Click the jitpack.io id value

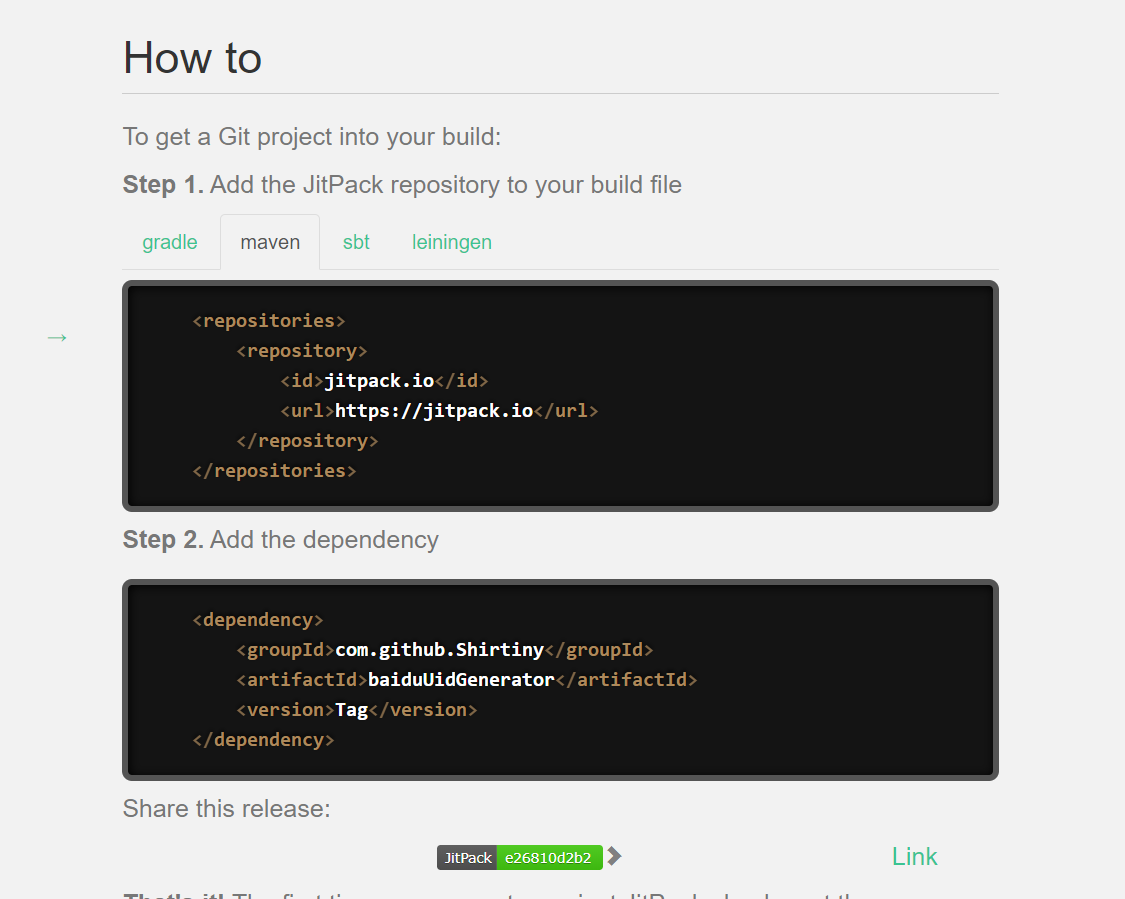(x=380, y=381)
